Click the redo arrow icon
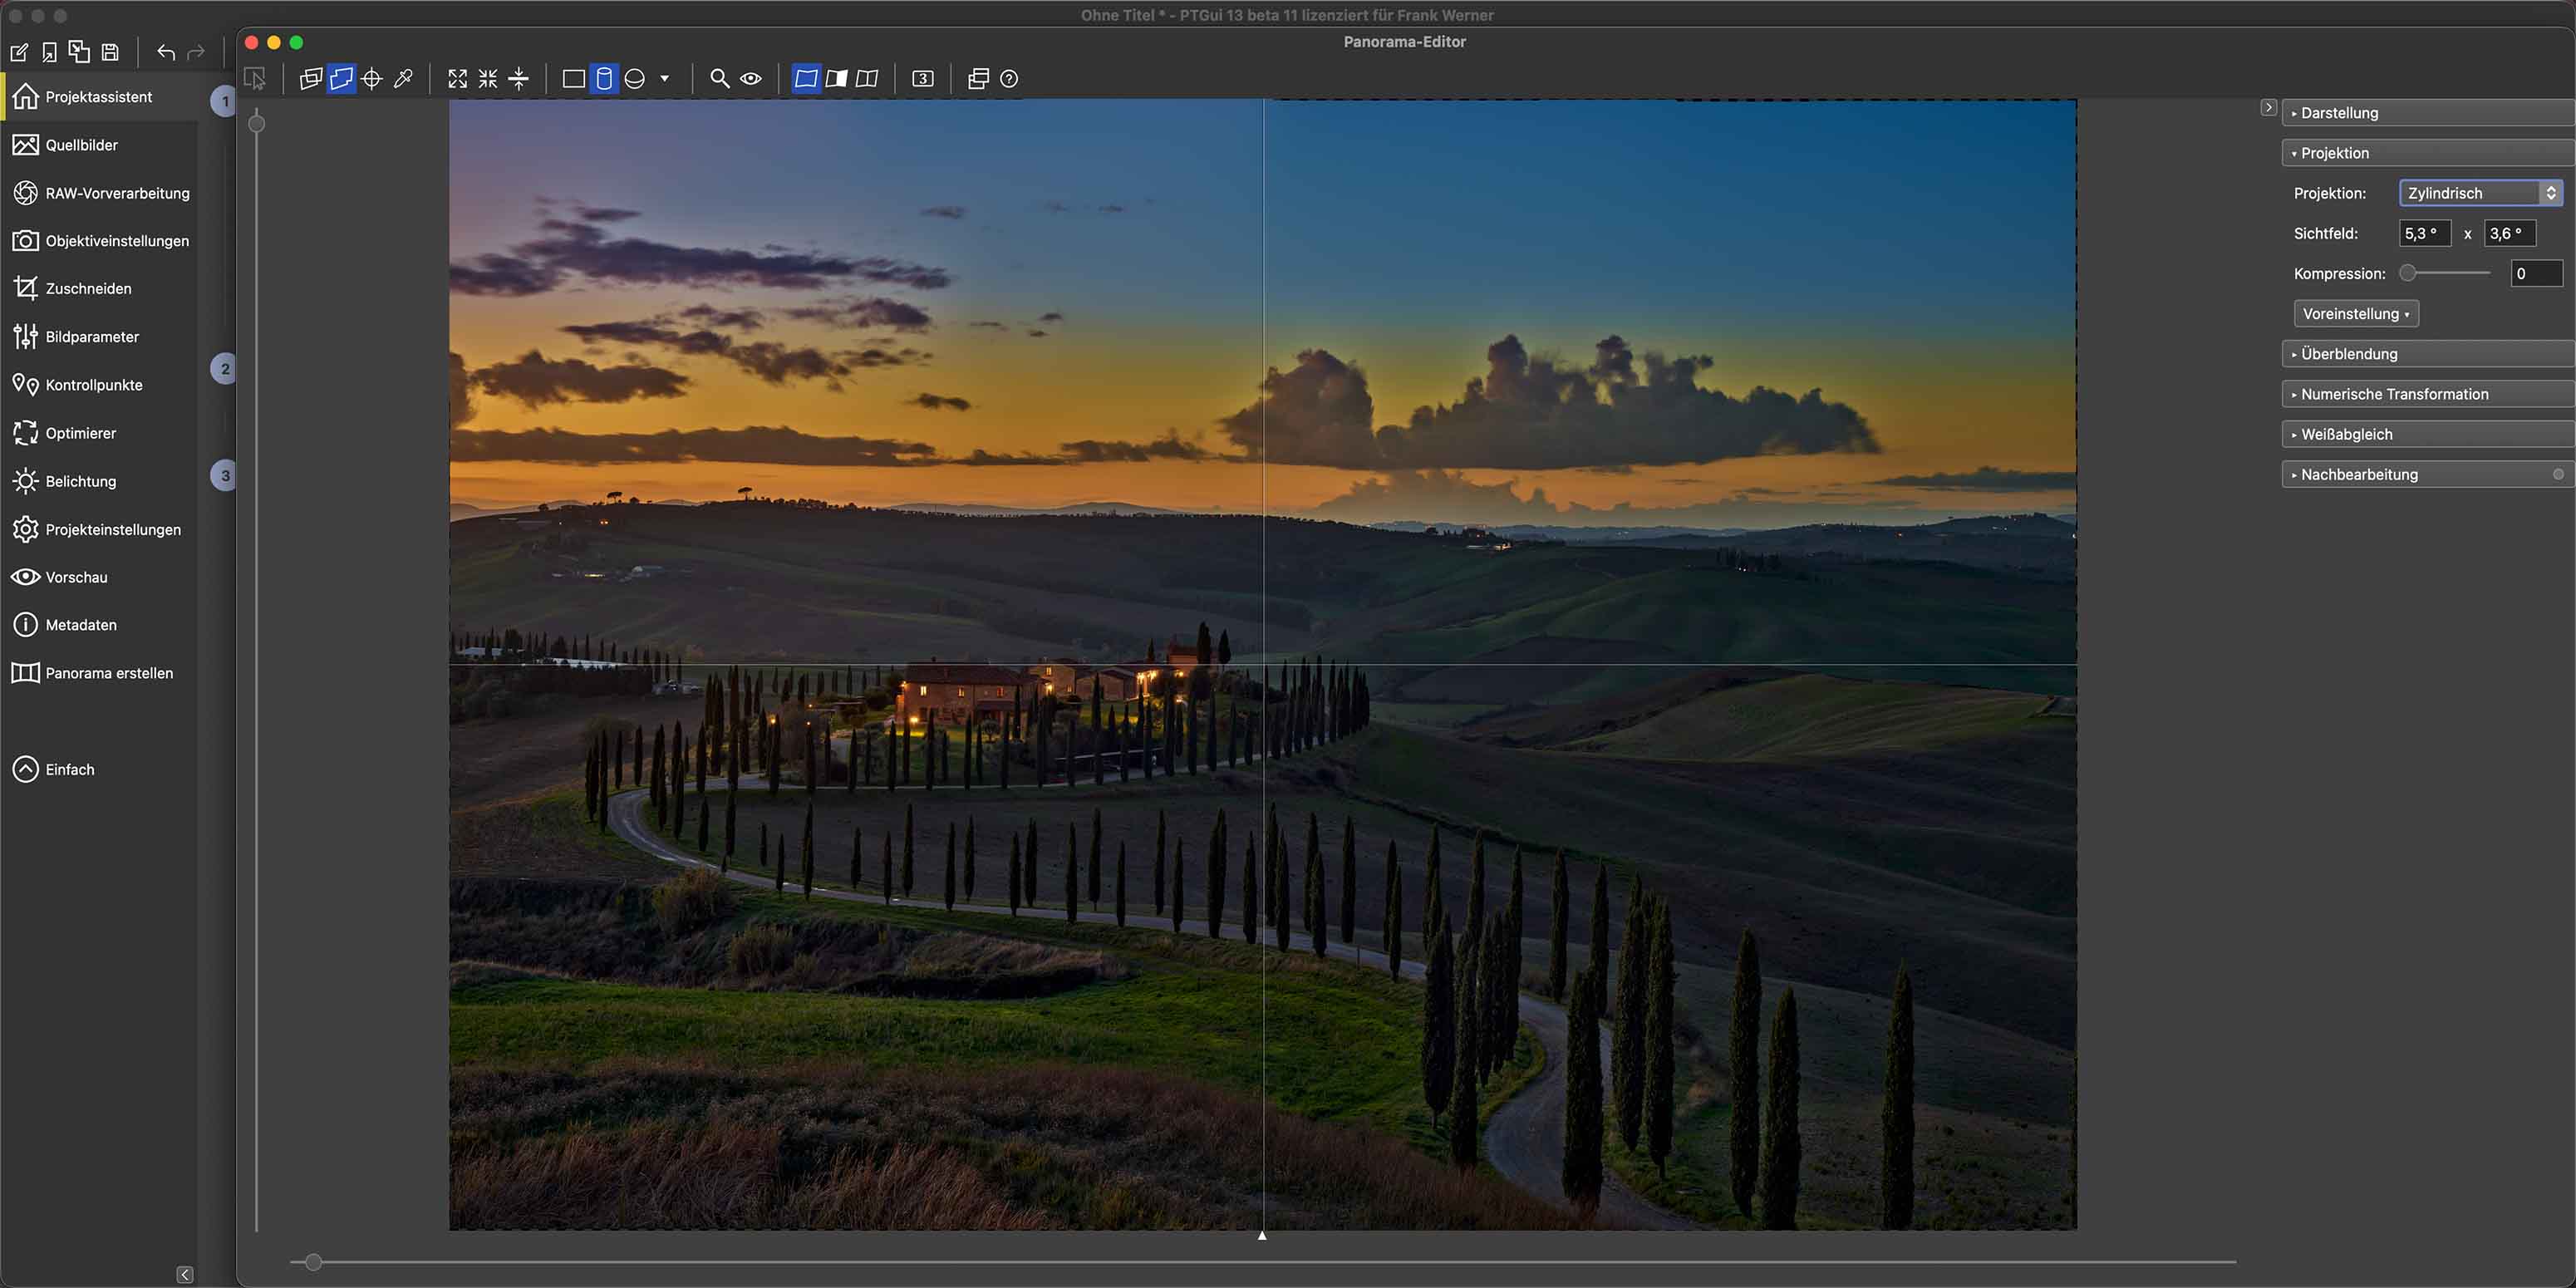The width and height of the screenshot is (2576, 1288). (x=196, y=52)
